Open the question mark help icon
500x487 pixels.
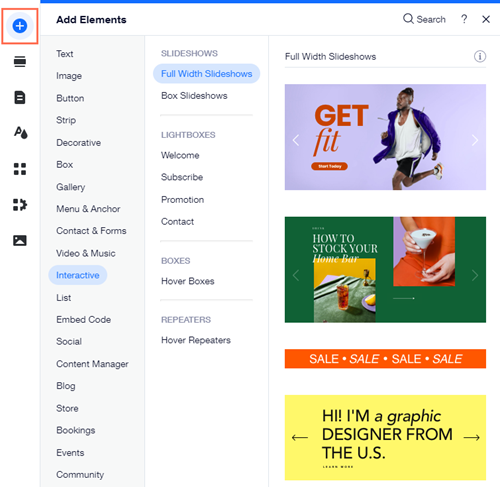[x=464, y=19]
